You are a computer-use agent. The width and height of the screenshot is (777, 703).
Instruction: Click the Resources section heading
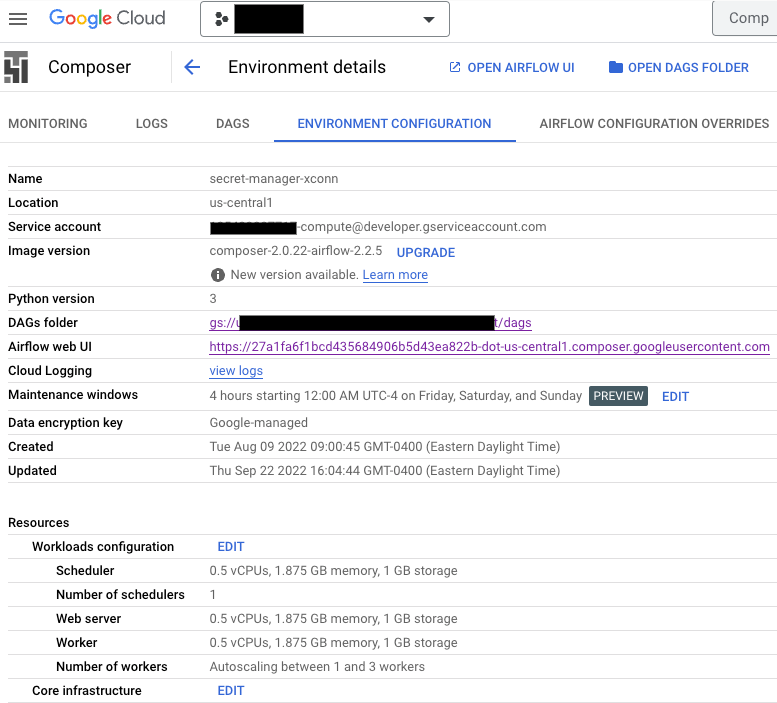click(x=39, y=523)
